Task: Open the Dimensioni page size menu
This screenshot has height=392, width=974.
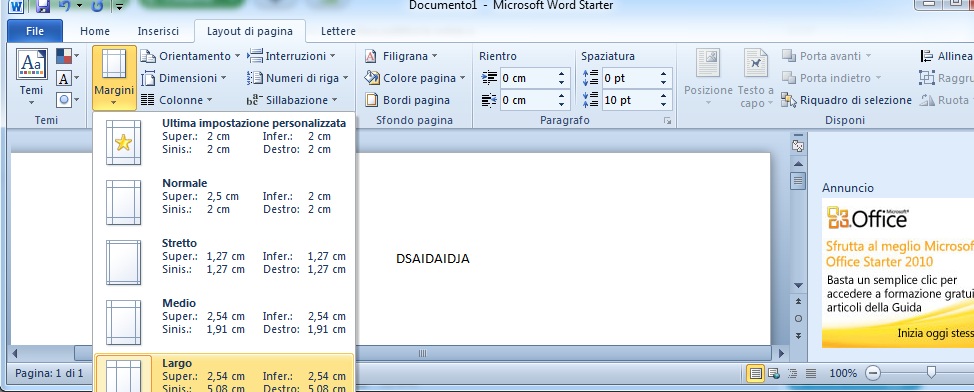Action: [x=184, y=78]
